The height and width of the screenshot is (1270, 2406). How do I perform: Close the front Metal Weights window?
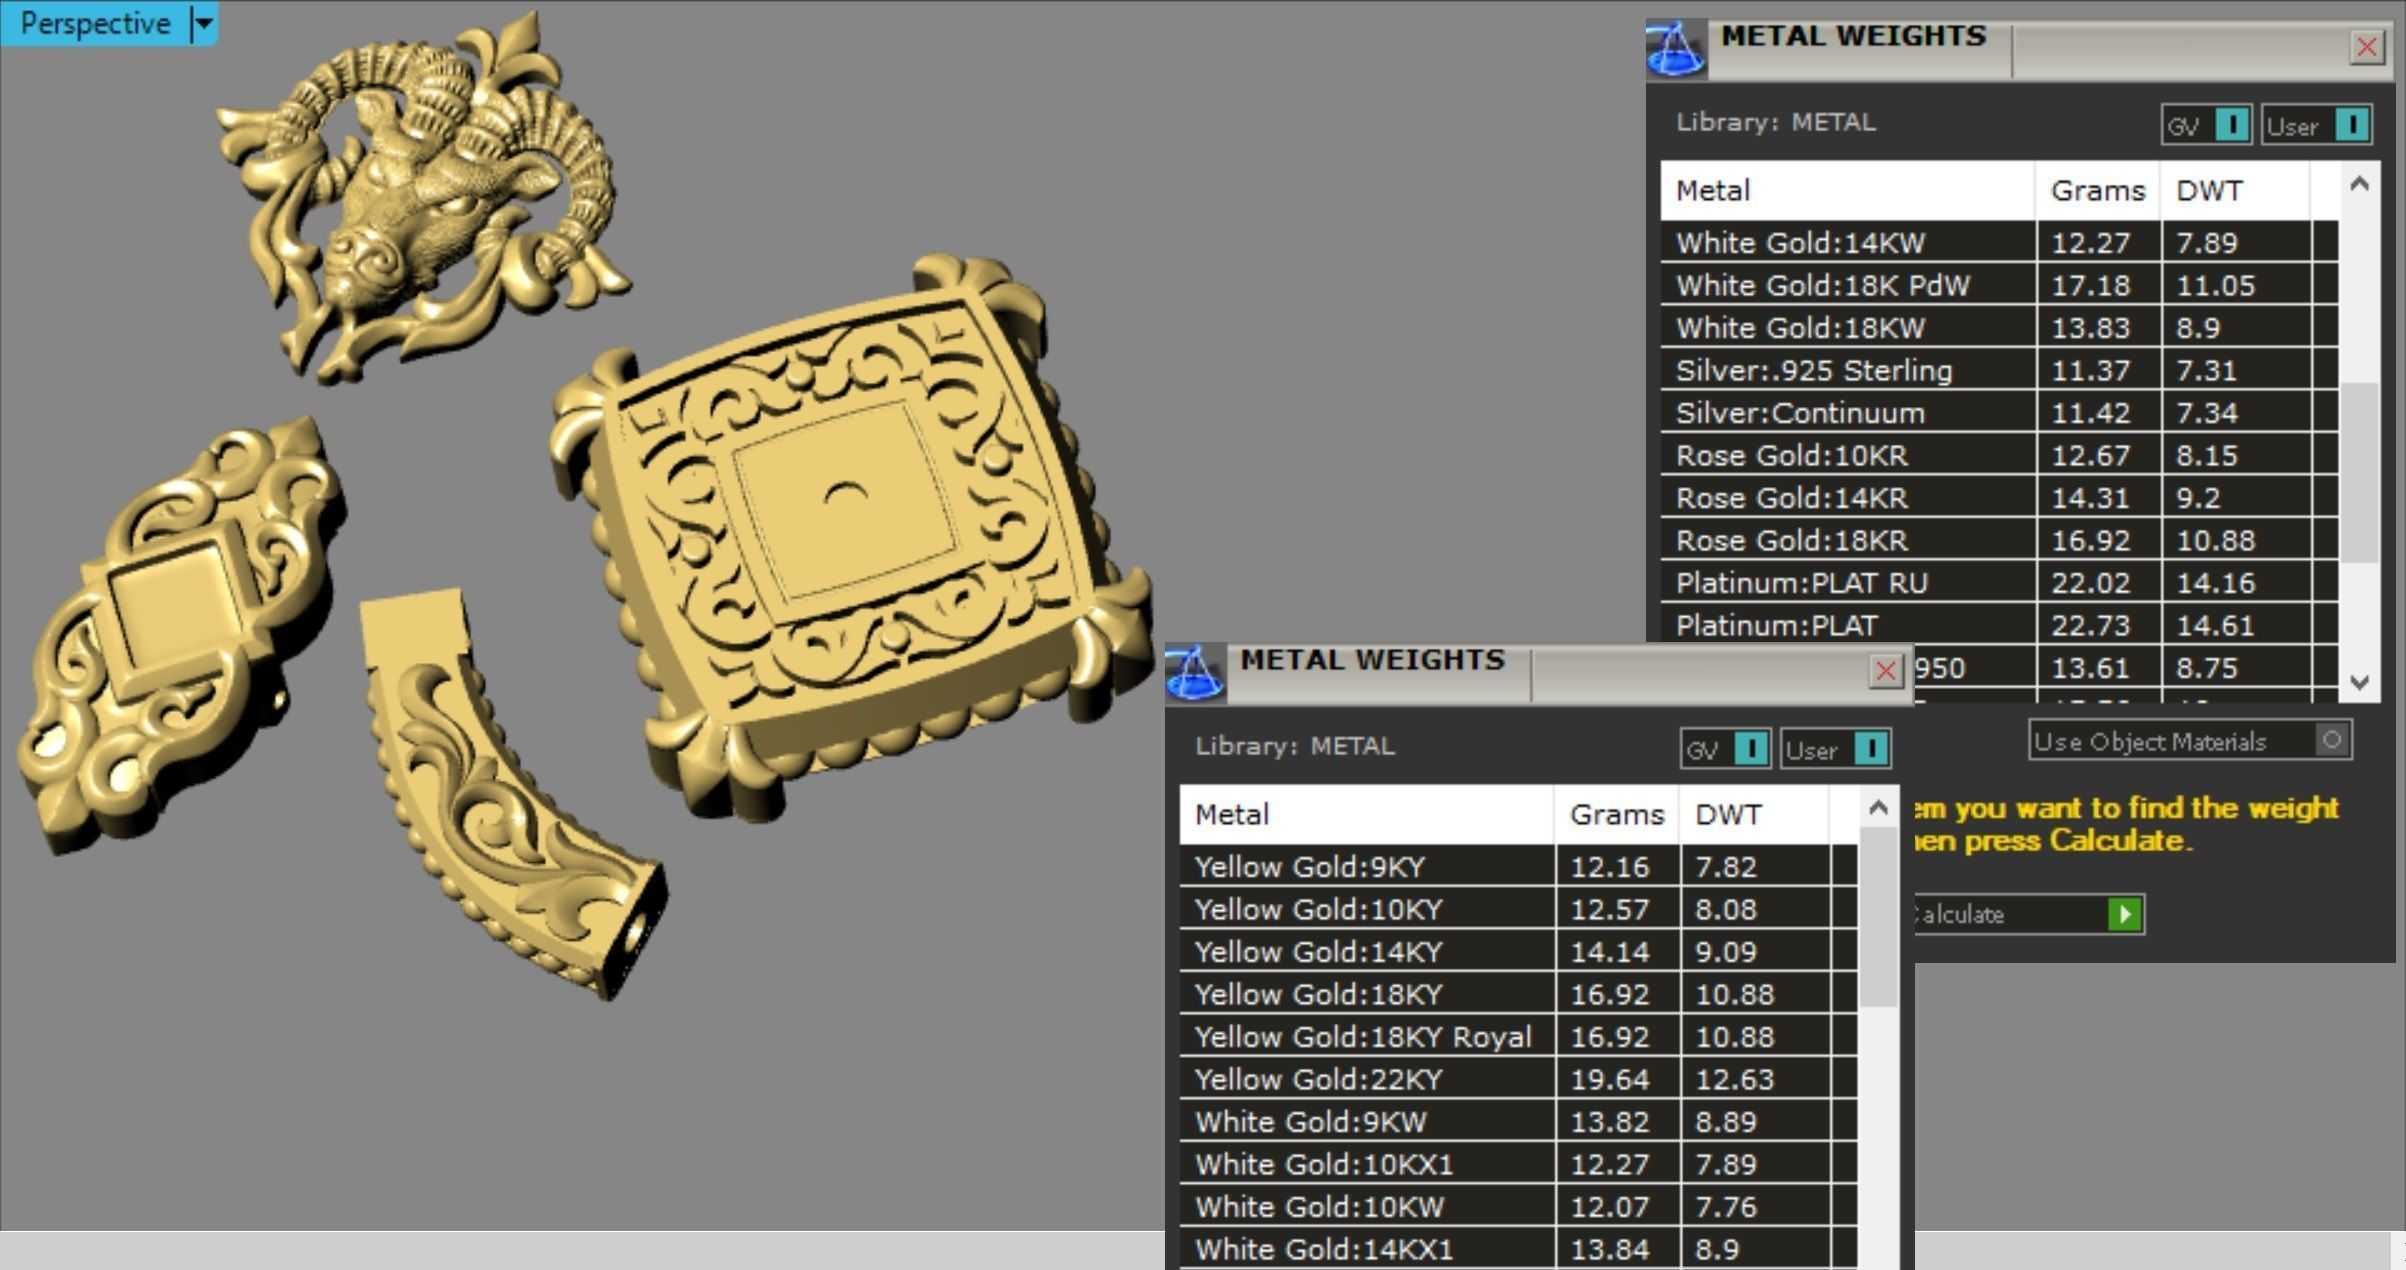[1886, 671]
